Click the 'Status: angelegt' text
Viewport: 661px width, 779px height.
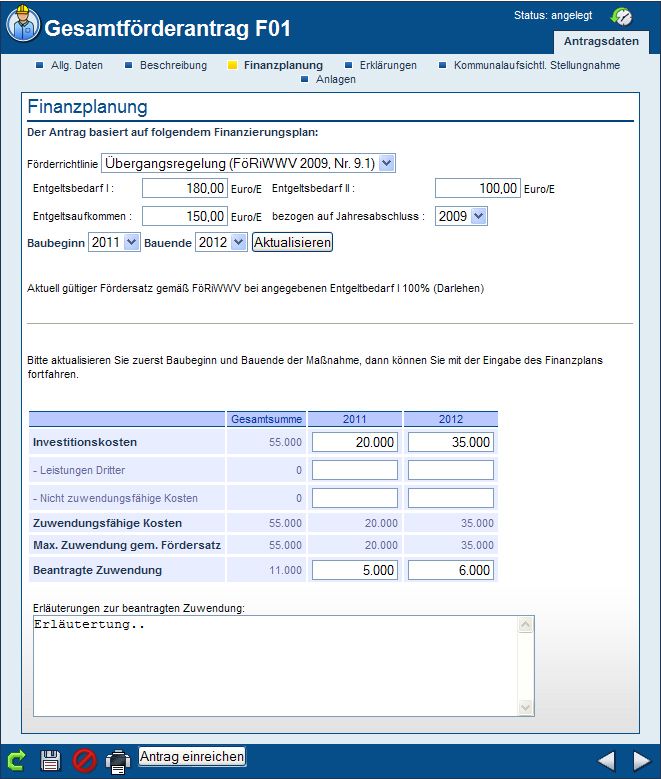553,15
